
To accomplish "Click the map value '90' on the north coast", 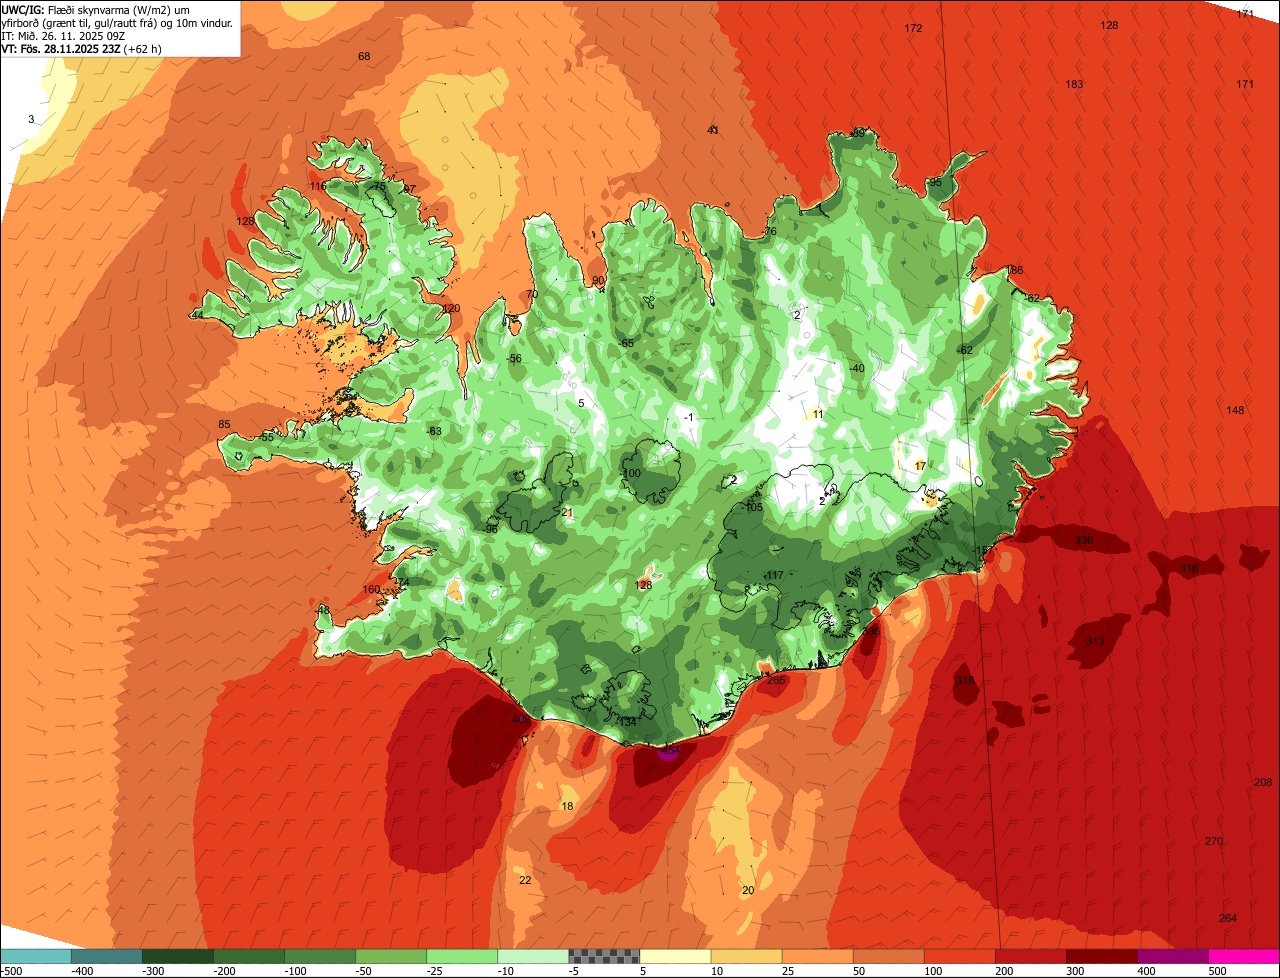I will [598, 280].
